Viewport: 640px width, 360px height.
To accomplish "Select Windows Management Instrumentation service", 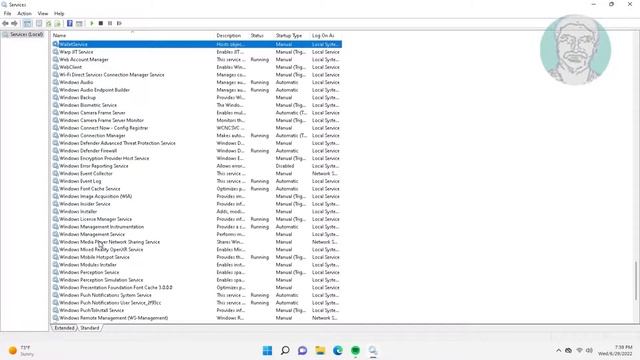I will (x=197, y=227).
